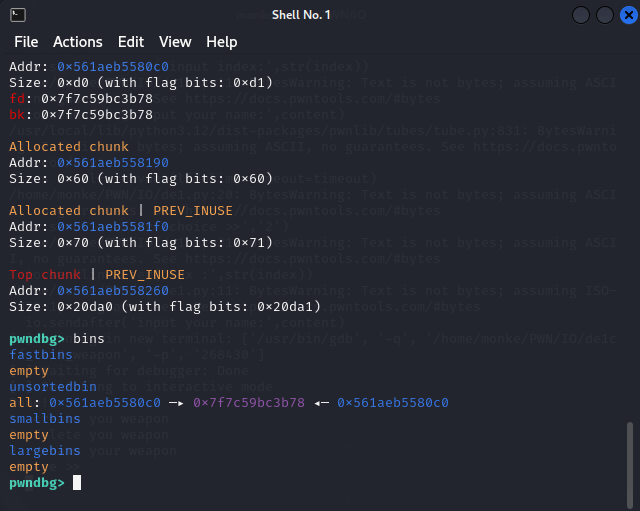This screenshot has height=511, width=640.
Task: Click the smallbins label
Action: [x=45, y=419]
